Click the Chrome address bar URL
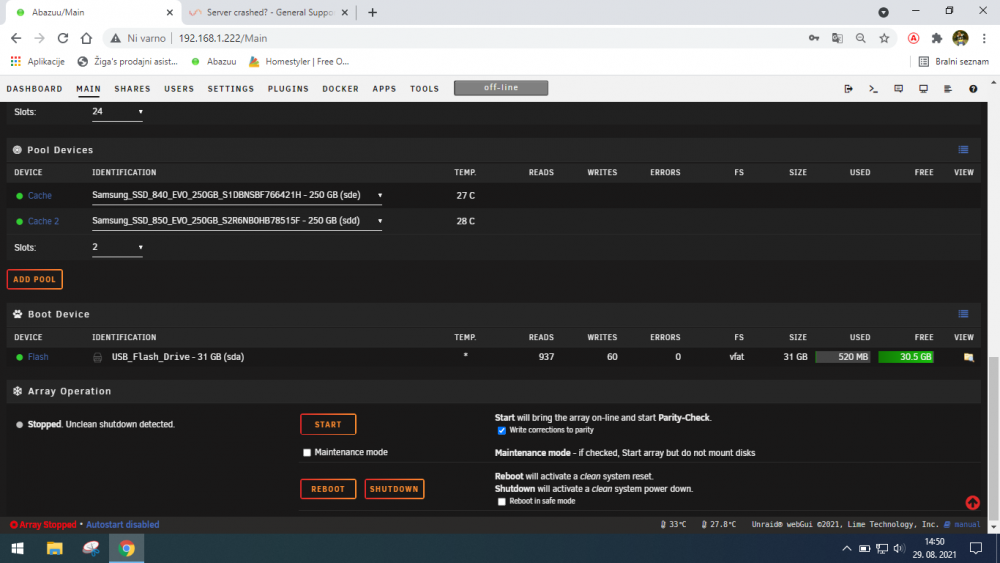 [223, 38]
